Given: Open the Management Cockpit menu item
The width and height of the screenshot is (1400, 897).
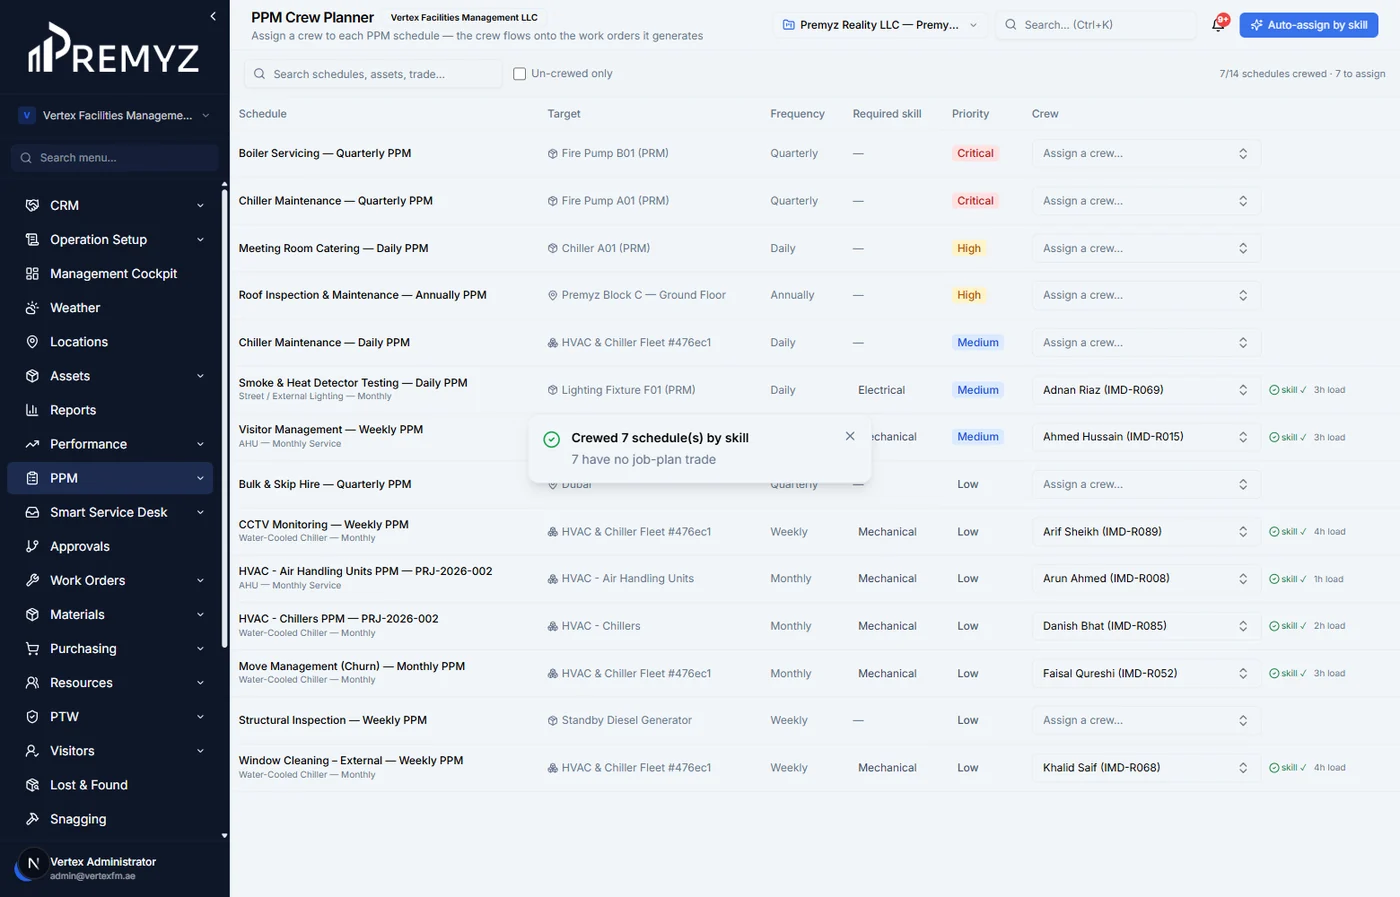Looking at the screenshot, I should (x=110, y=273).
